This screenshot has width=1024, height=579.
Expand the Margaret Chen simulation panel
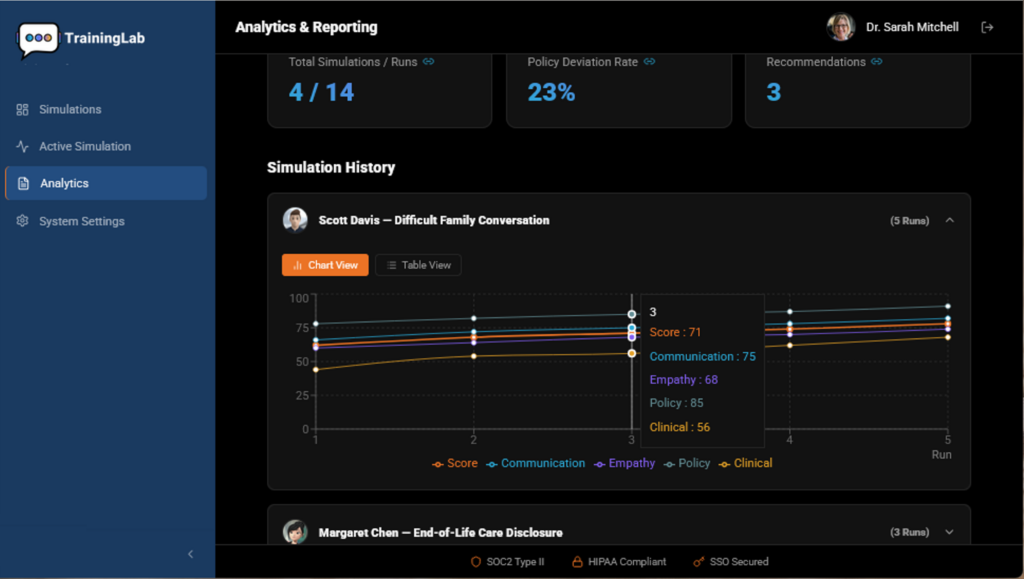[x=950, y=532]
